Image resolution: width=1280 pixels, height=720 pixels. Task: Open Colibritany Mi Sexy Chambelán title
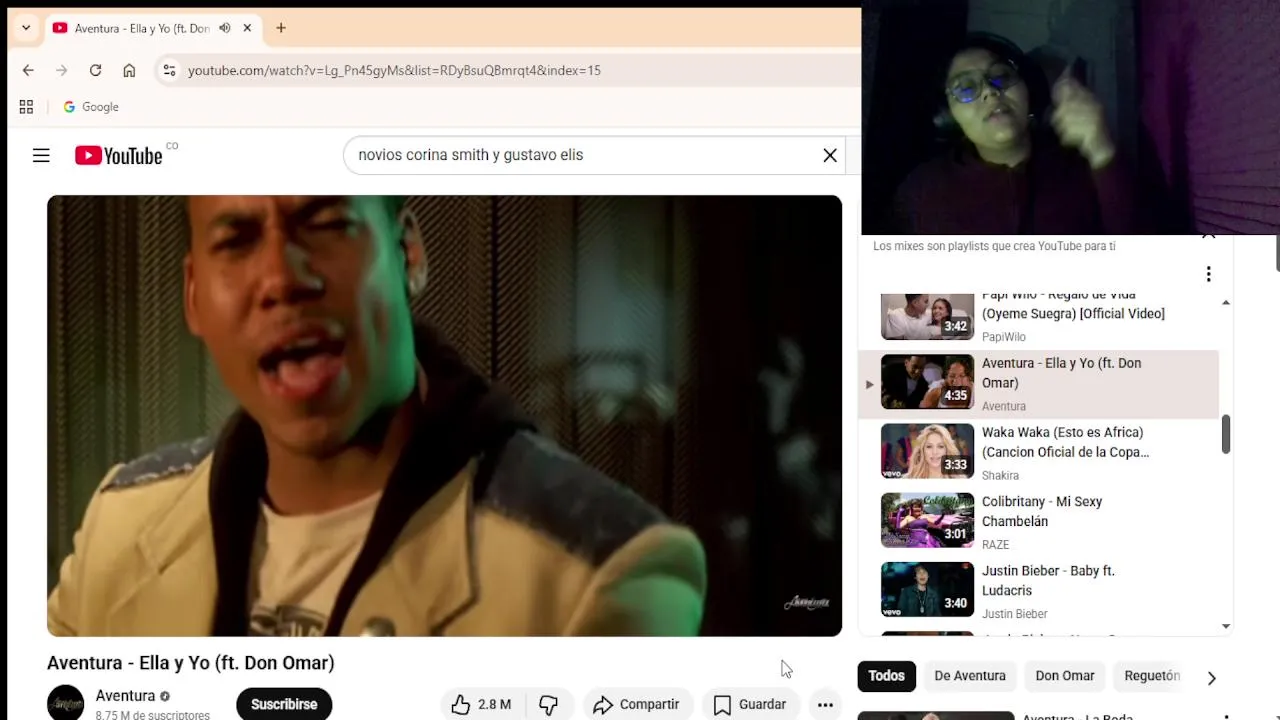pos(1042,511)
